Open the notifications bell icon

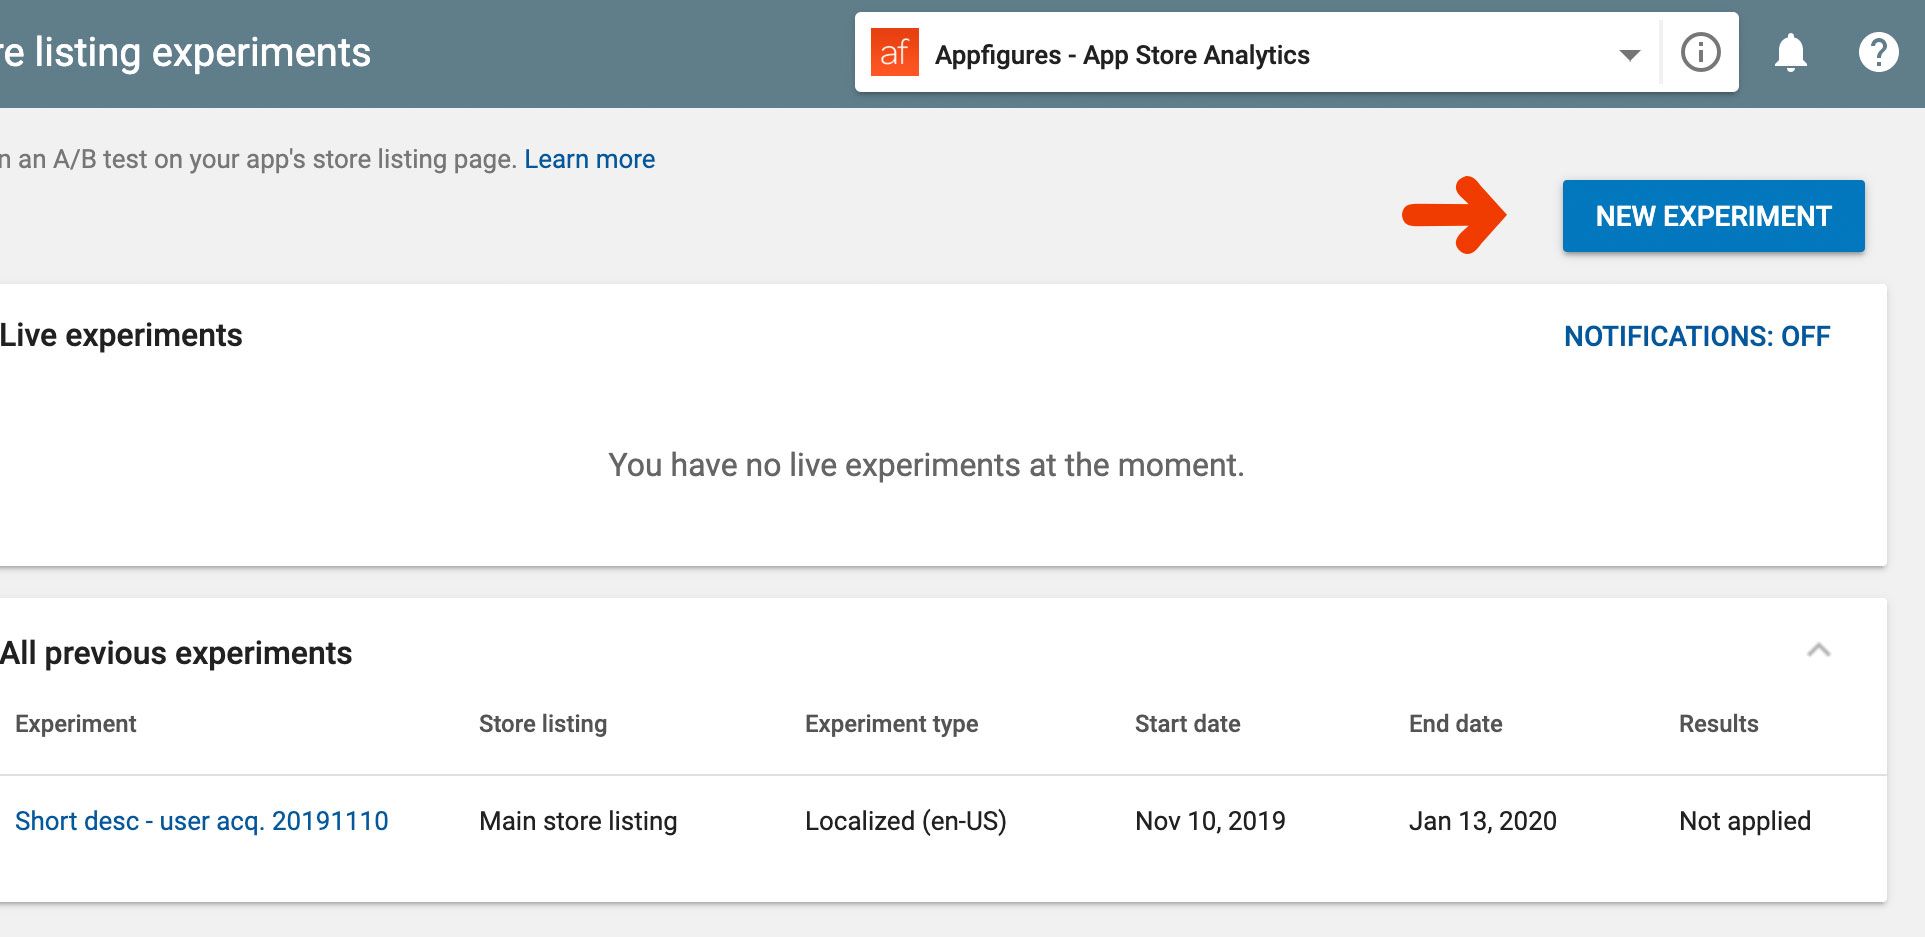(x=1790, y=52)
